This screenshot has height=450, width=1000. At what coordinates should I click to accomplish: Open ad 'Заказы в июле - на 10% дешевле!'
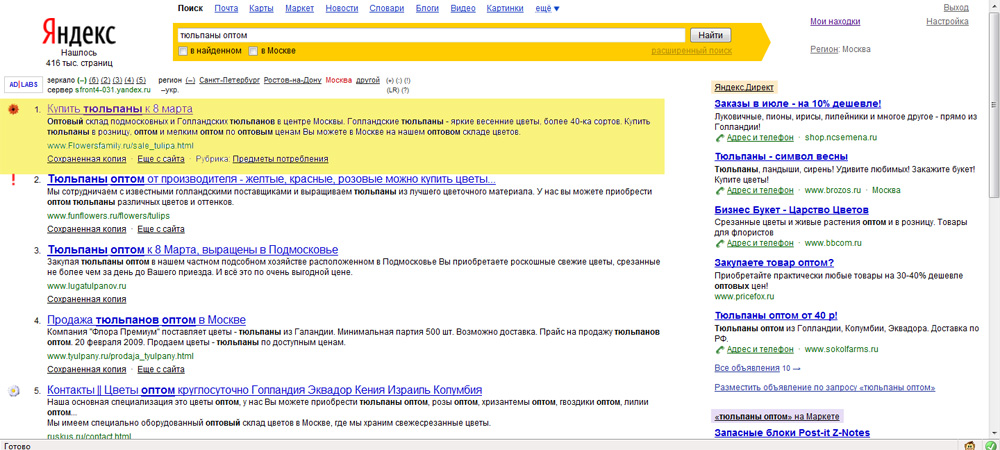(x=798, y=103)
